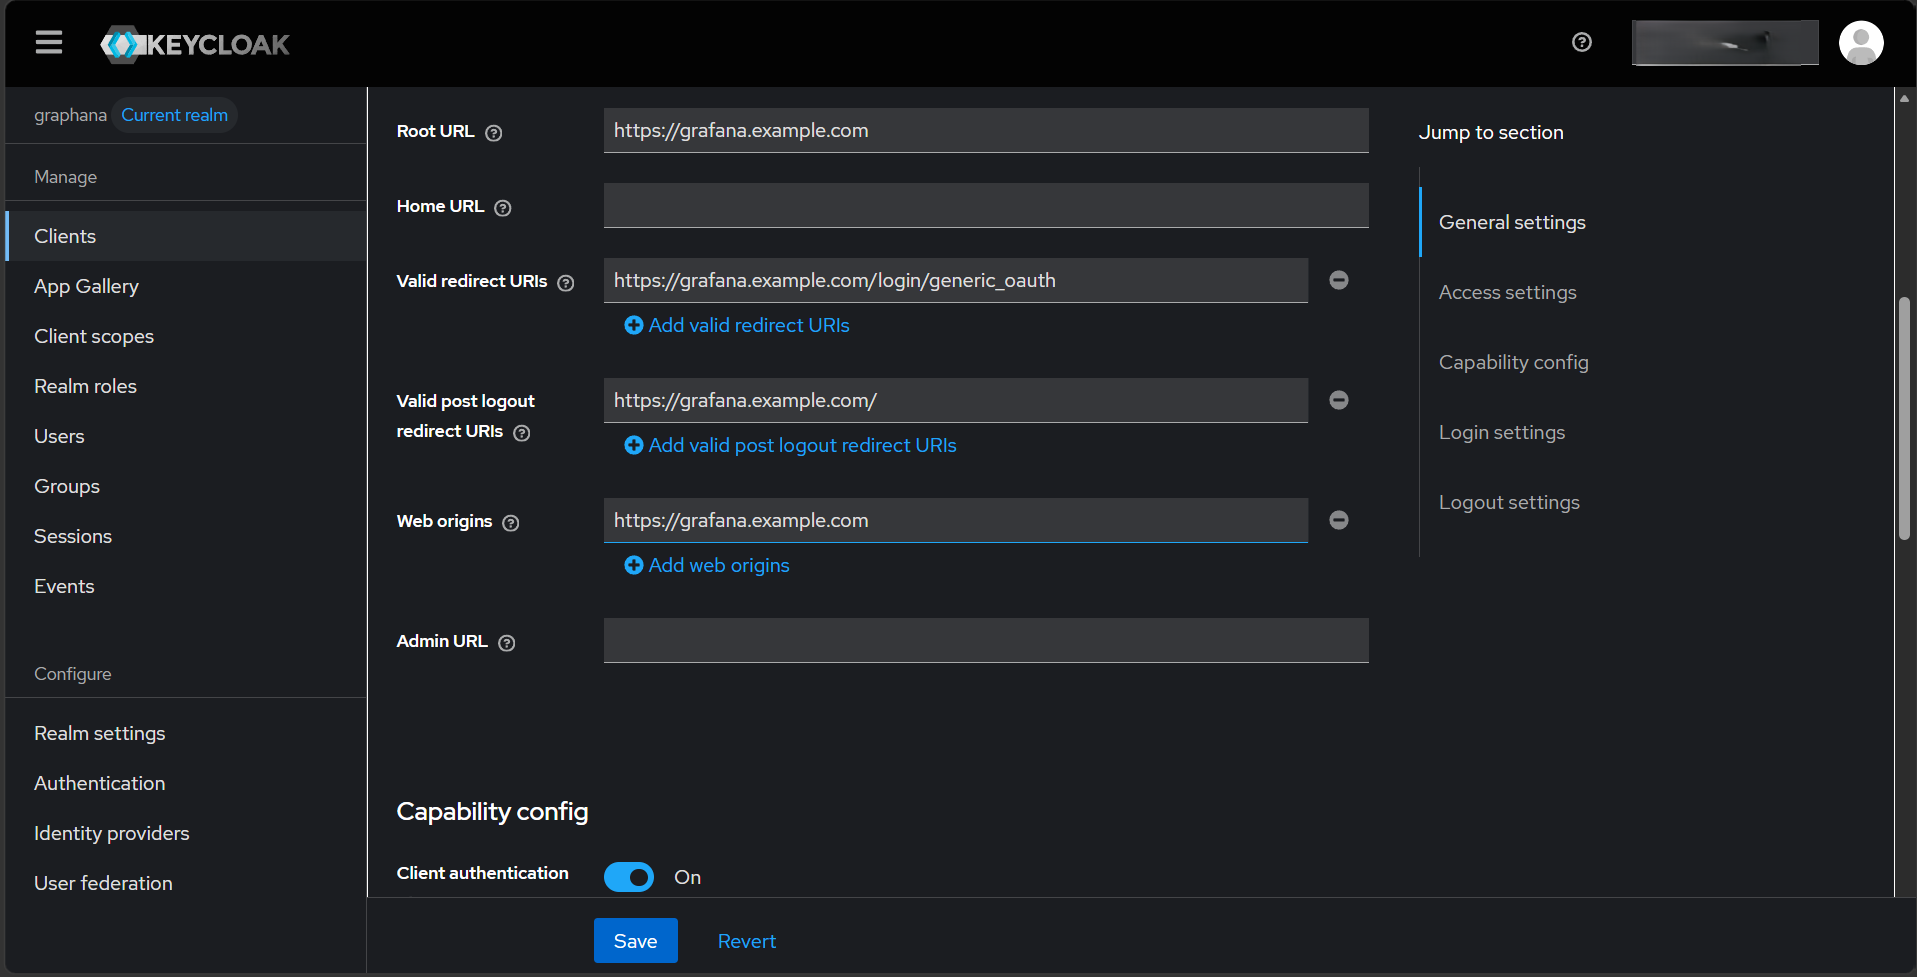1917x977 pixels.
Task: Open Events in the sidebar
Action: click(186, 586)
